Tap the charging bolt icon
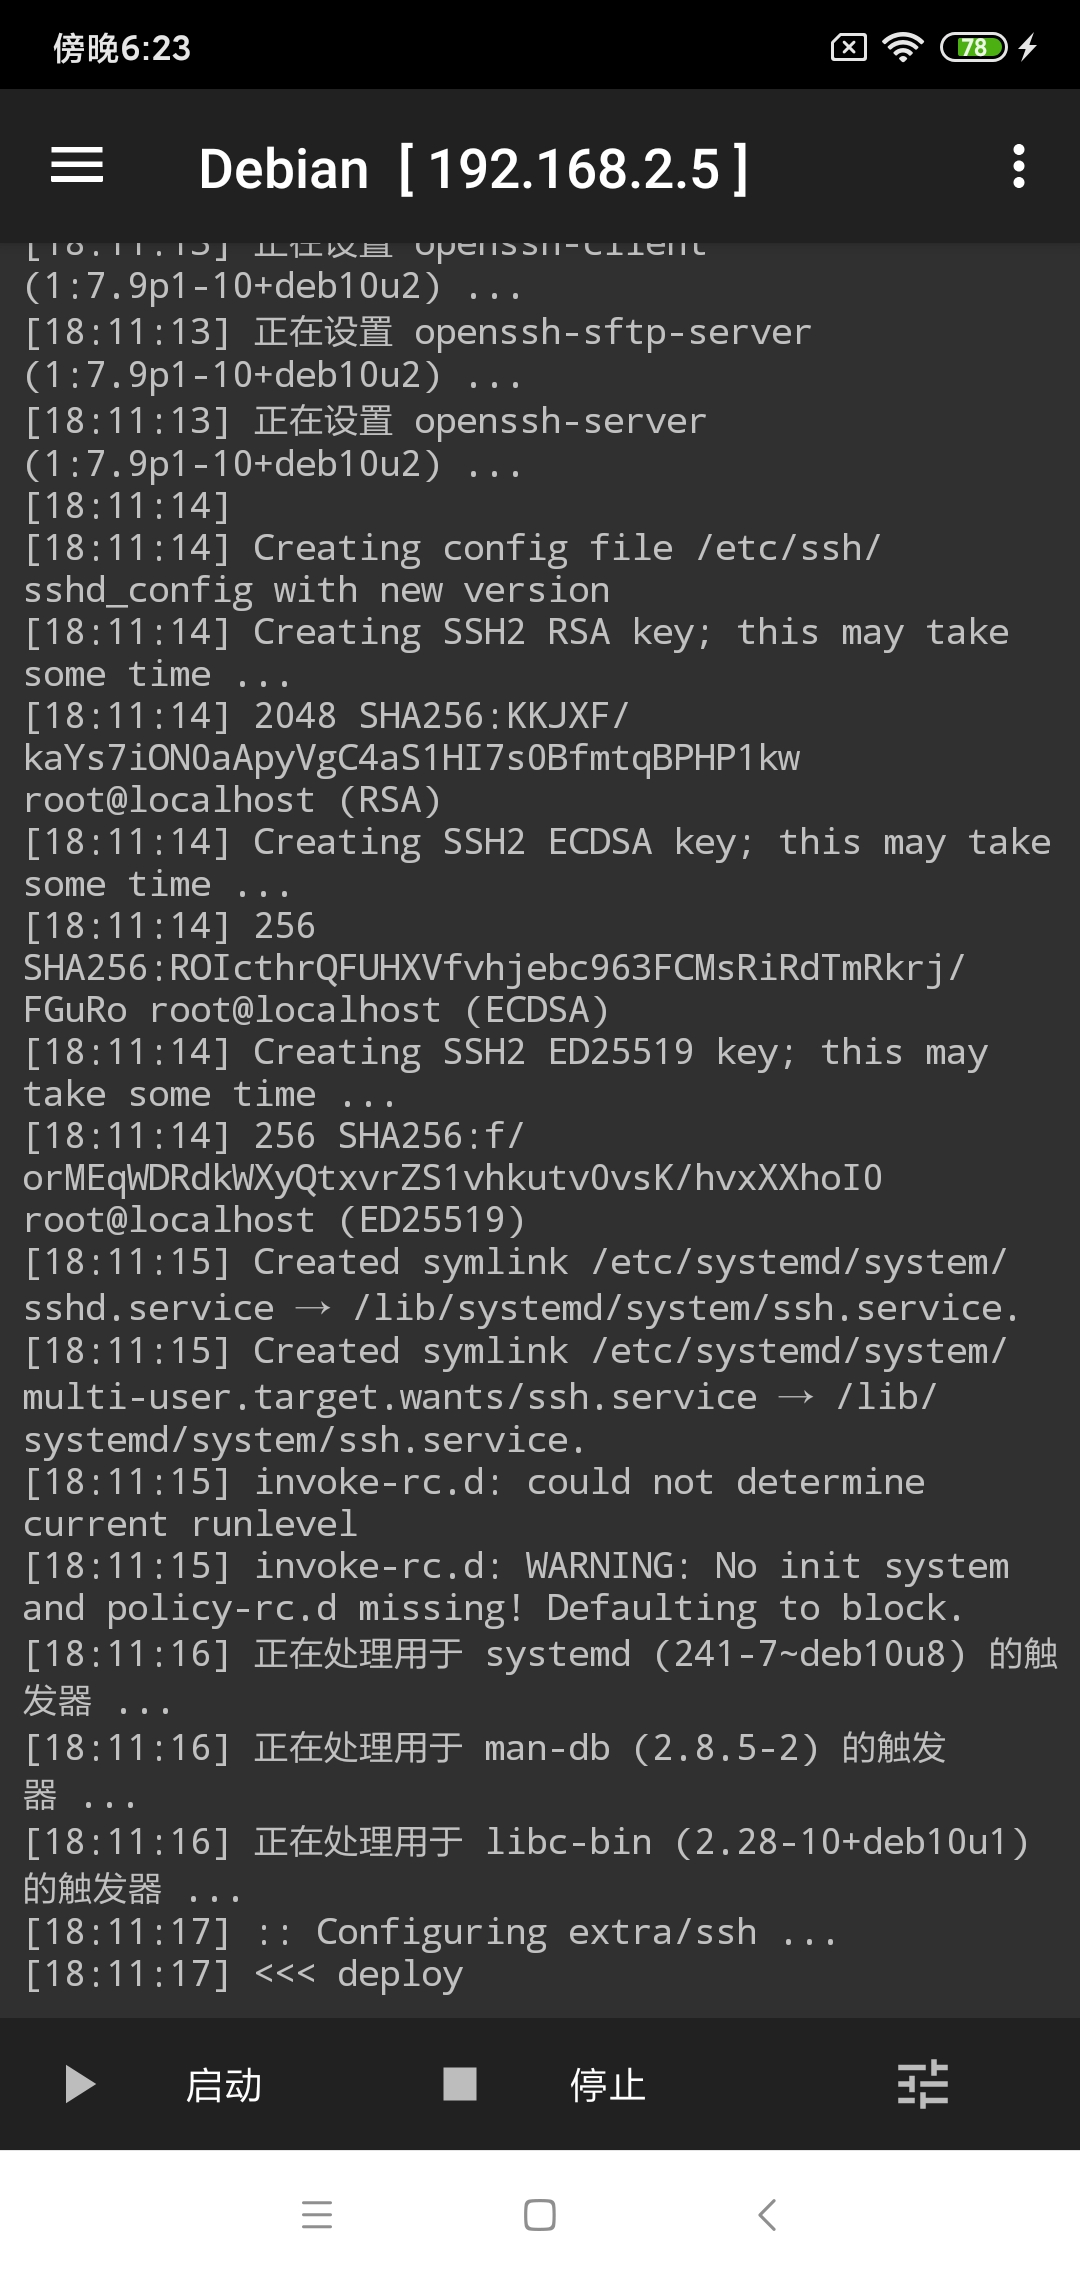The height and width of the screenshot is (2280, 1080). (x=1028, y=47)
